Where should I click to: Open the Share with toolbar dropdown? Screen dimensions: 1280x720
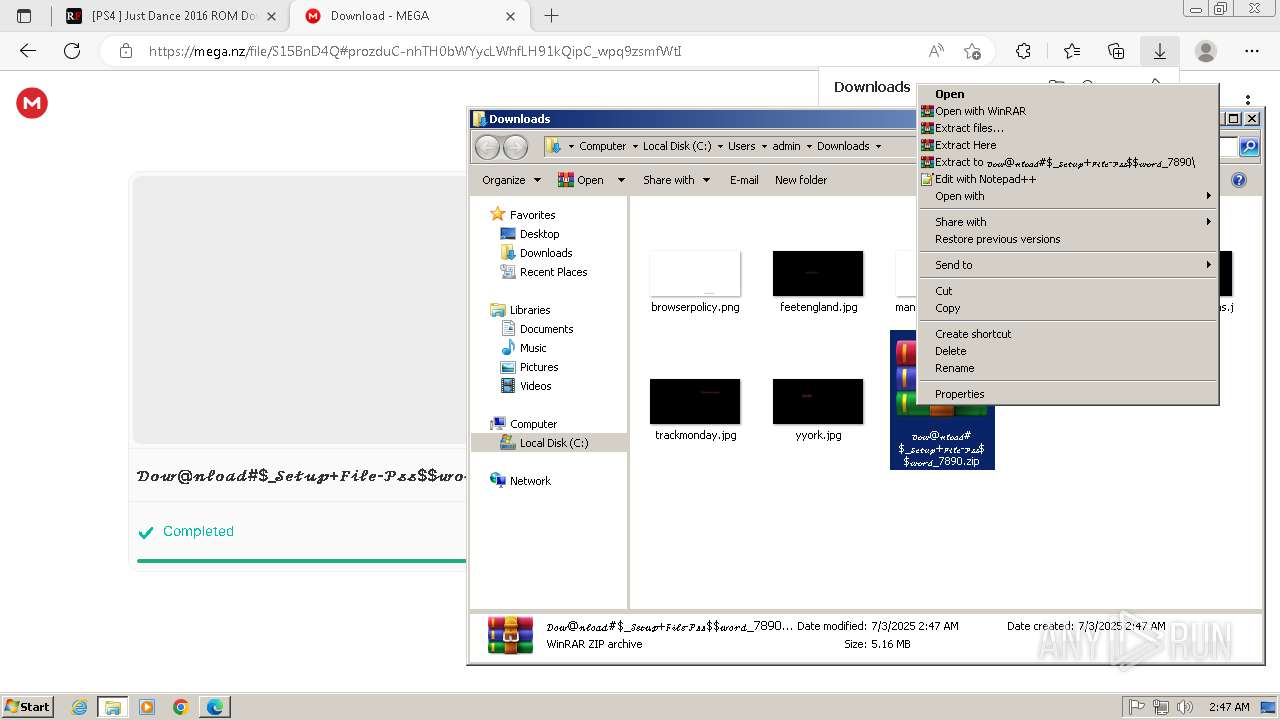coord(677,180)
